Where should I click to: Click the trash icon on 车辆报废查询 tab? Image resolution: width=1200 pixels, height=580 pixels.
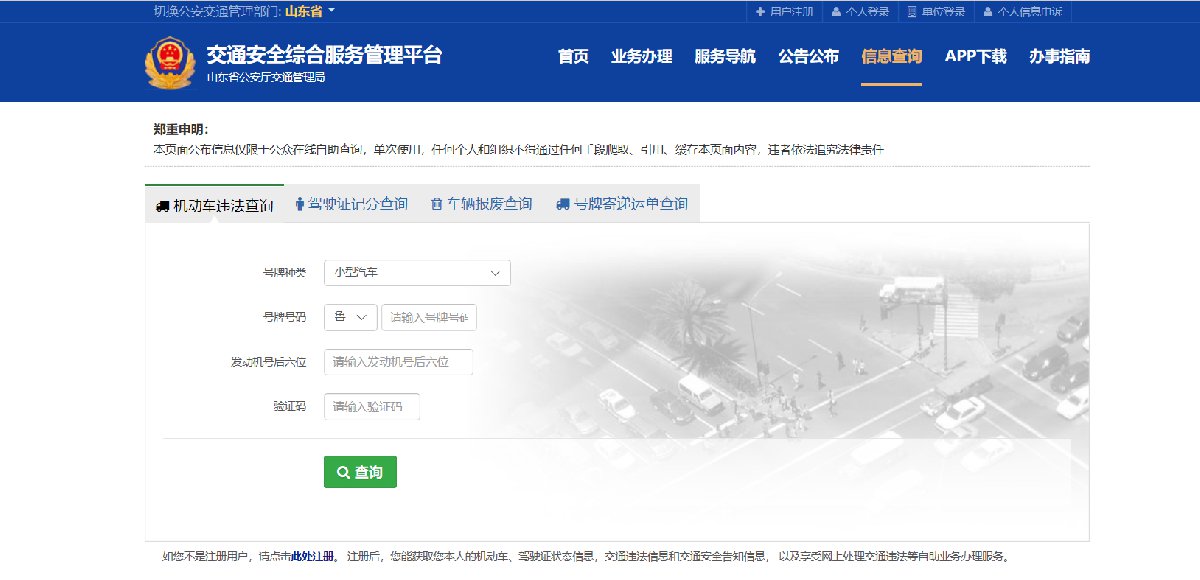click(436, 204)
